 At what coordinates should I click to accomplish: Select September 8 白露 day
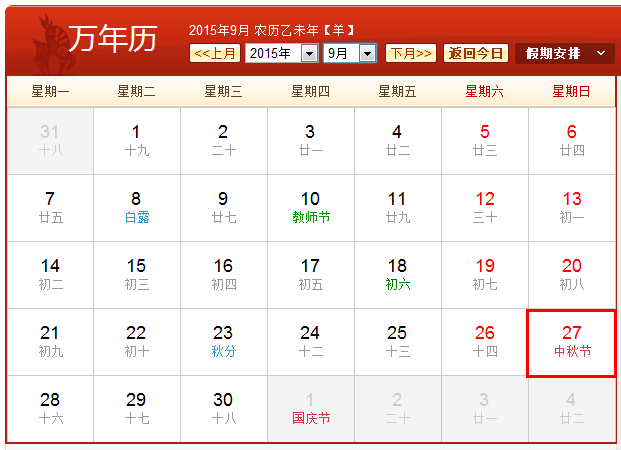137,208
